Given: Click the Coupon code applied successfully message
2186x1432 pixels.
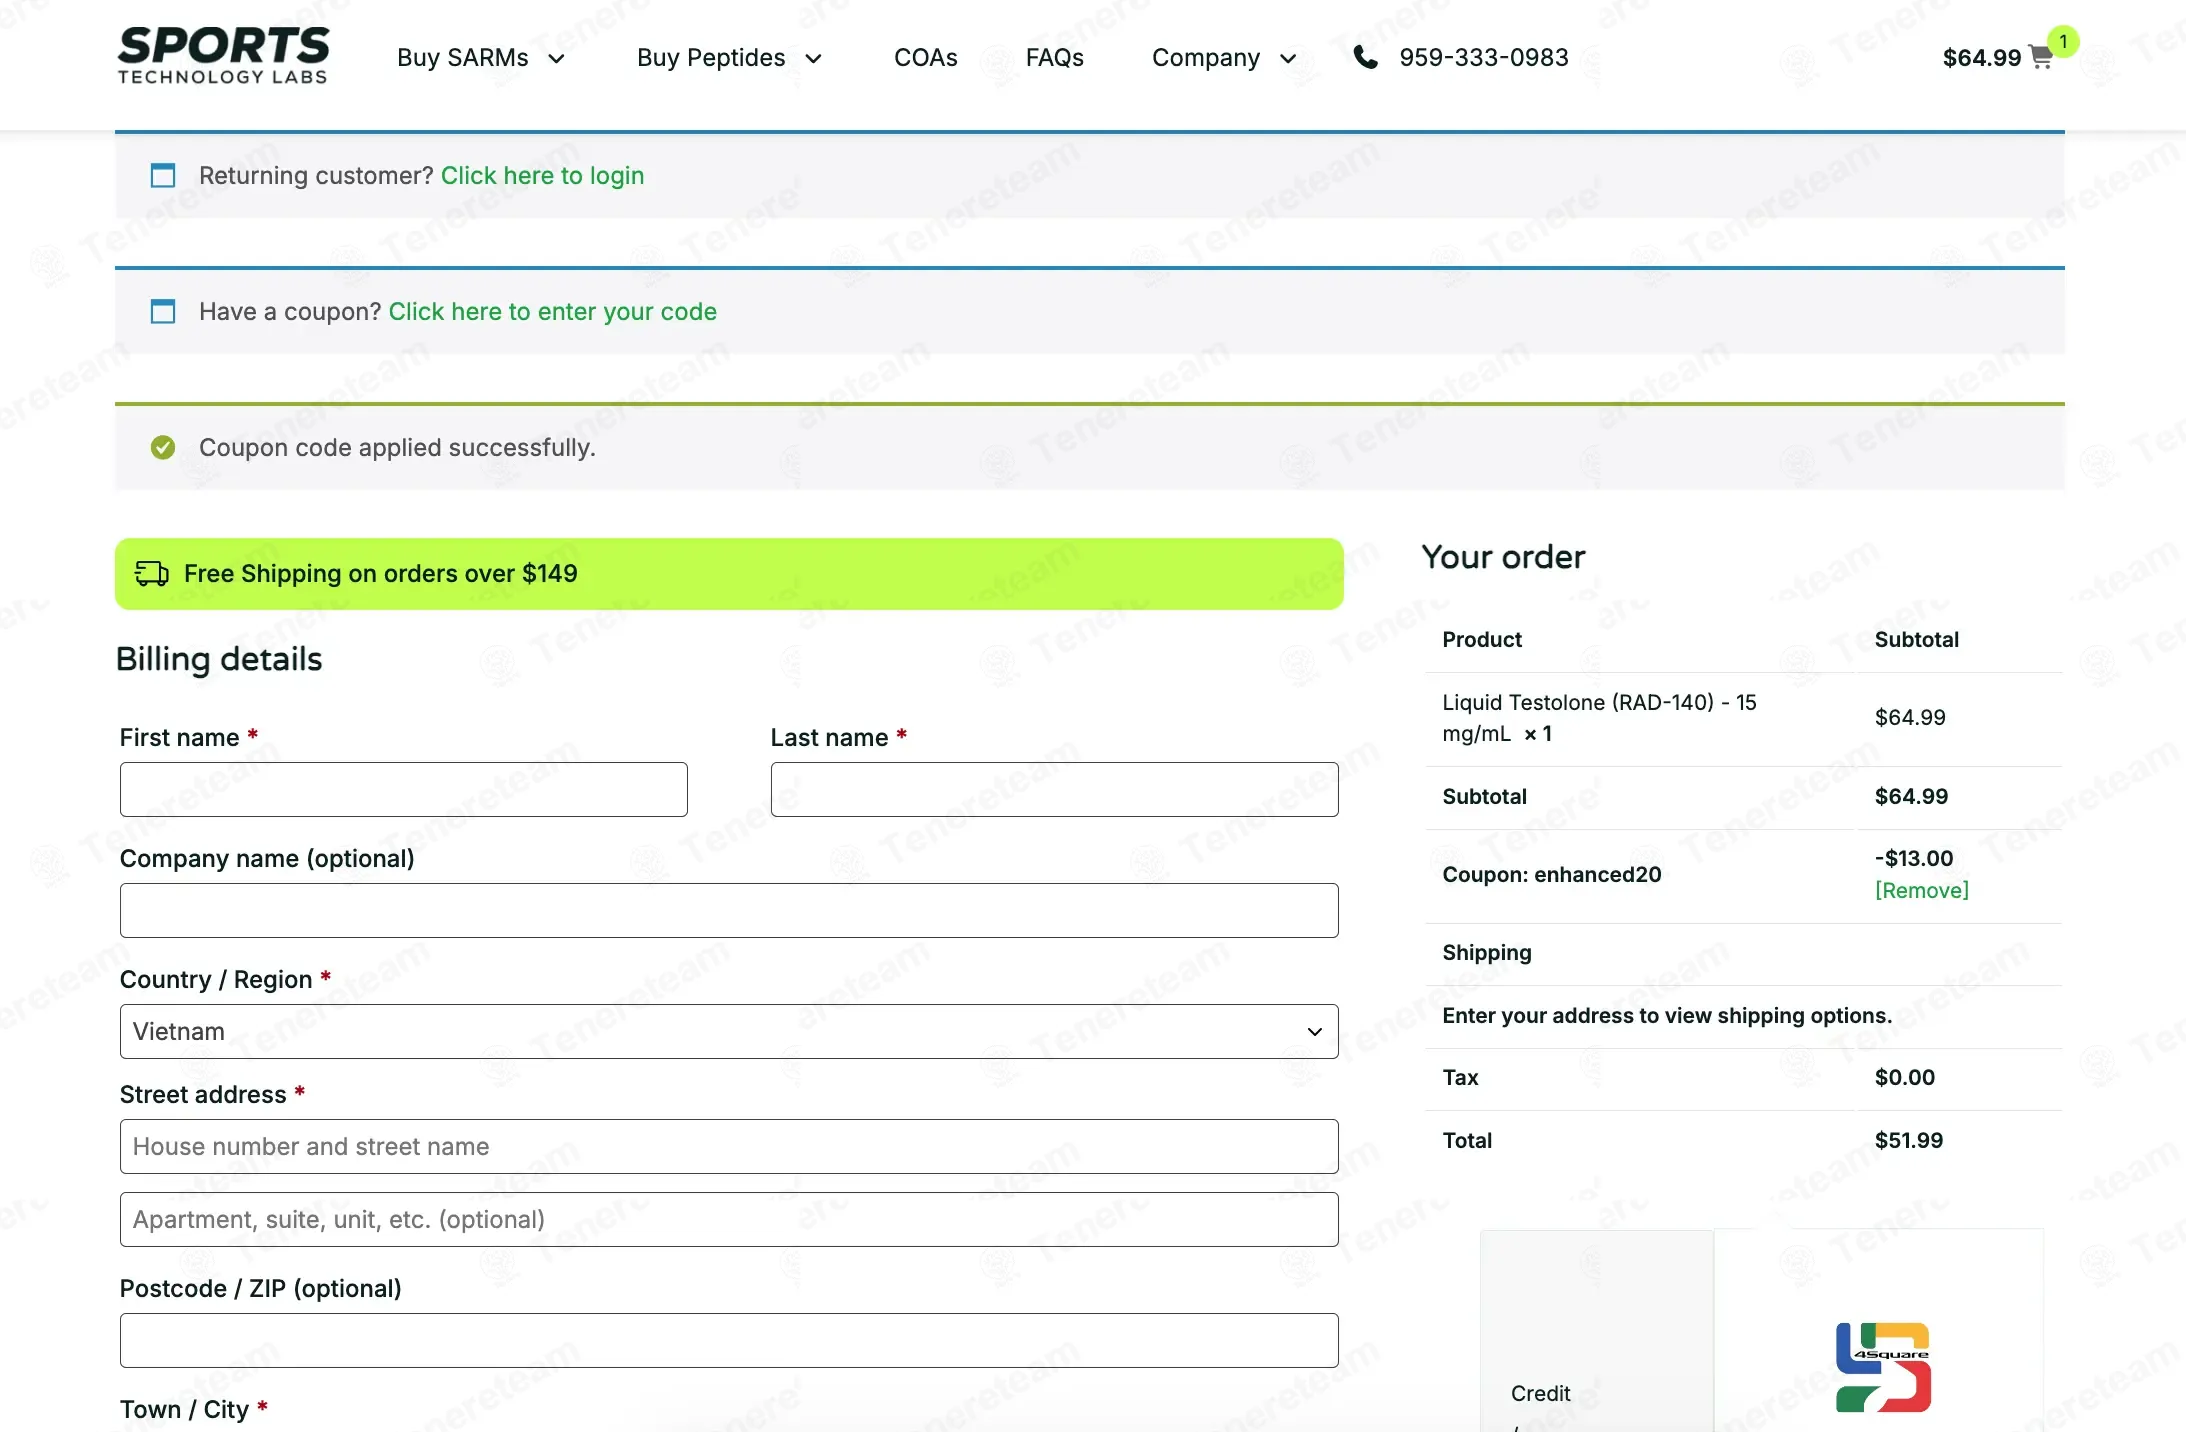Looking at the screenshot, I should pyautogui.click(x=397, y=447).
